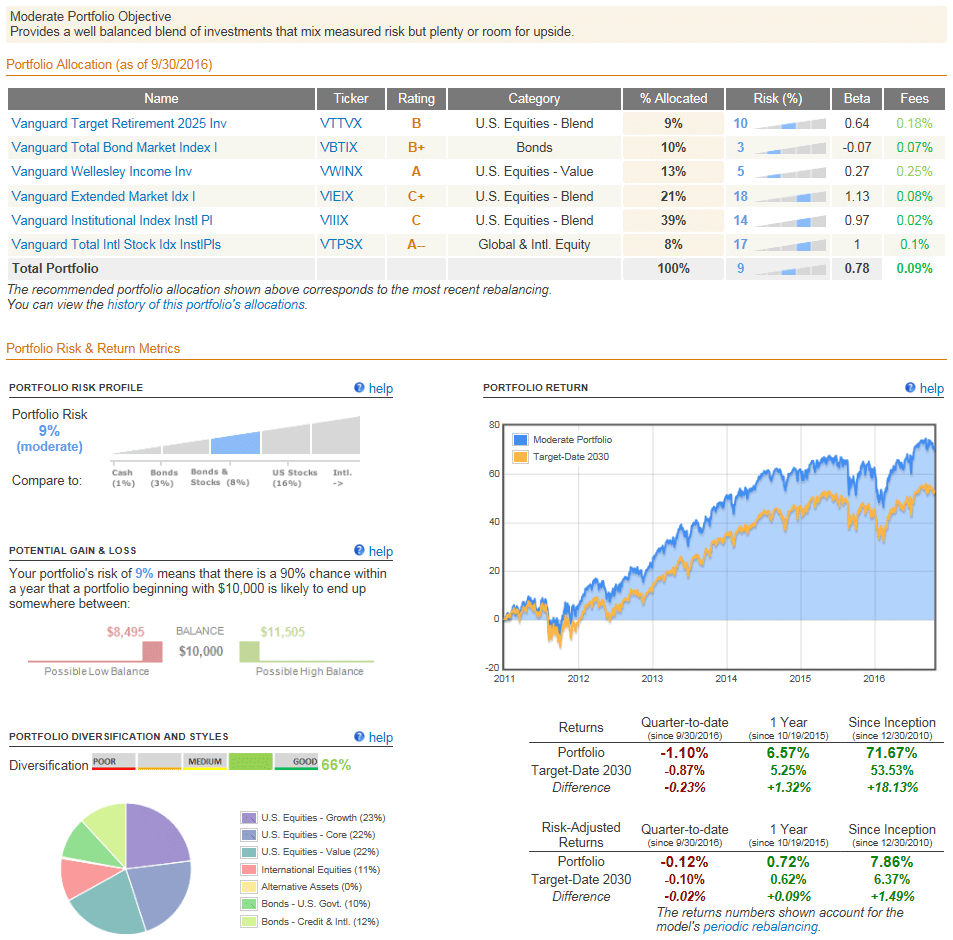The image size is (953, 940).
Task: Open Vanguard Extended Market Idx I fund
Action: coord(103,196)
